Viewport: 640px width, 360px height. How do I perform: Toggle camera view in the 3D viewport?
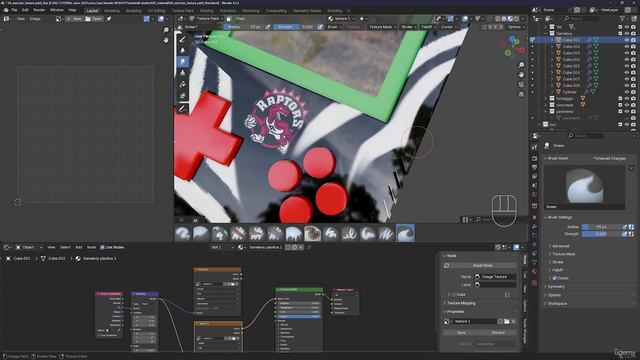pyautogui.click(x=521, y=84)
